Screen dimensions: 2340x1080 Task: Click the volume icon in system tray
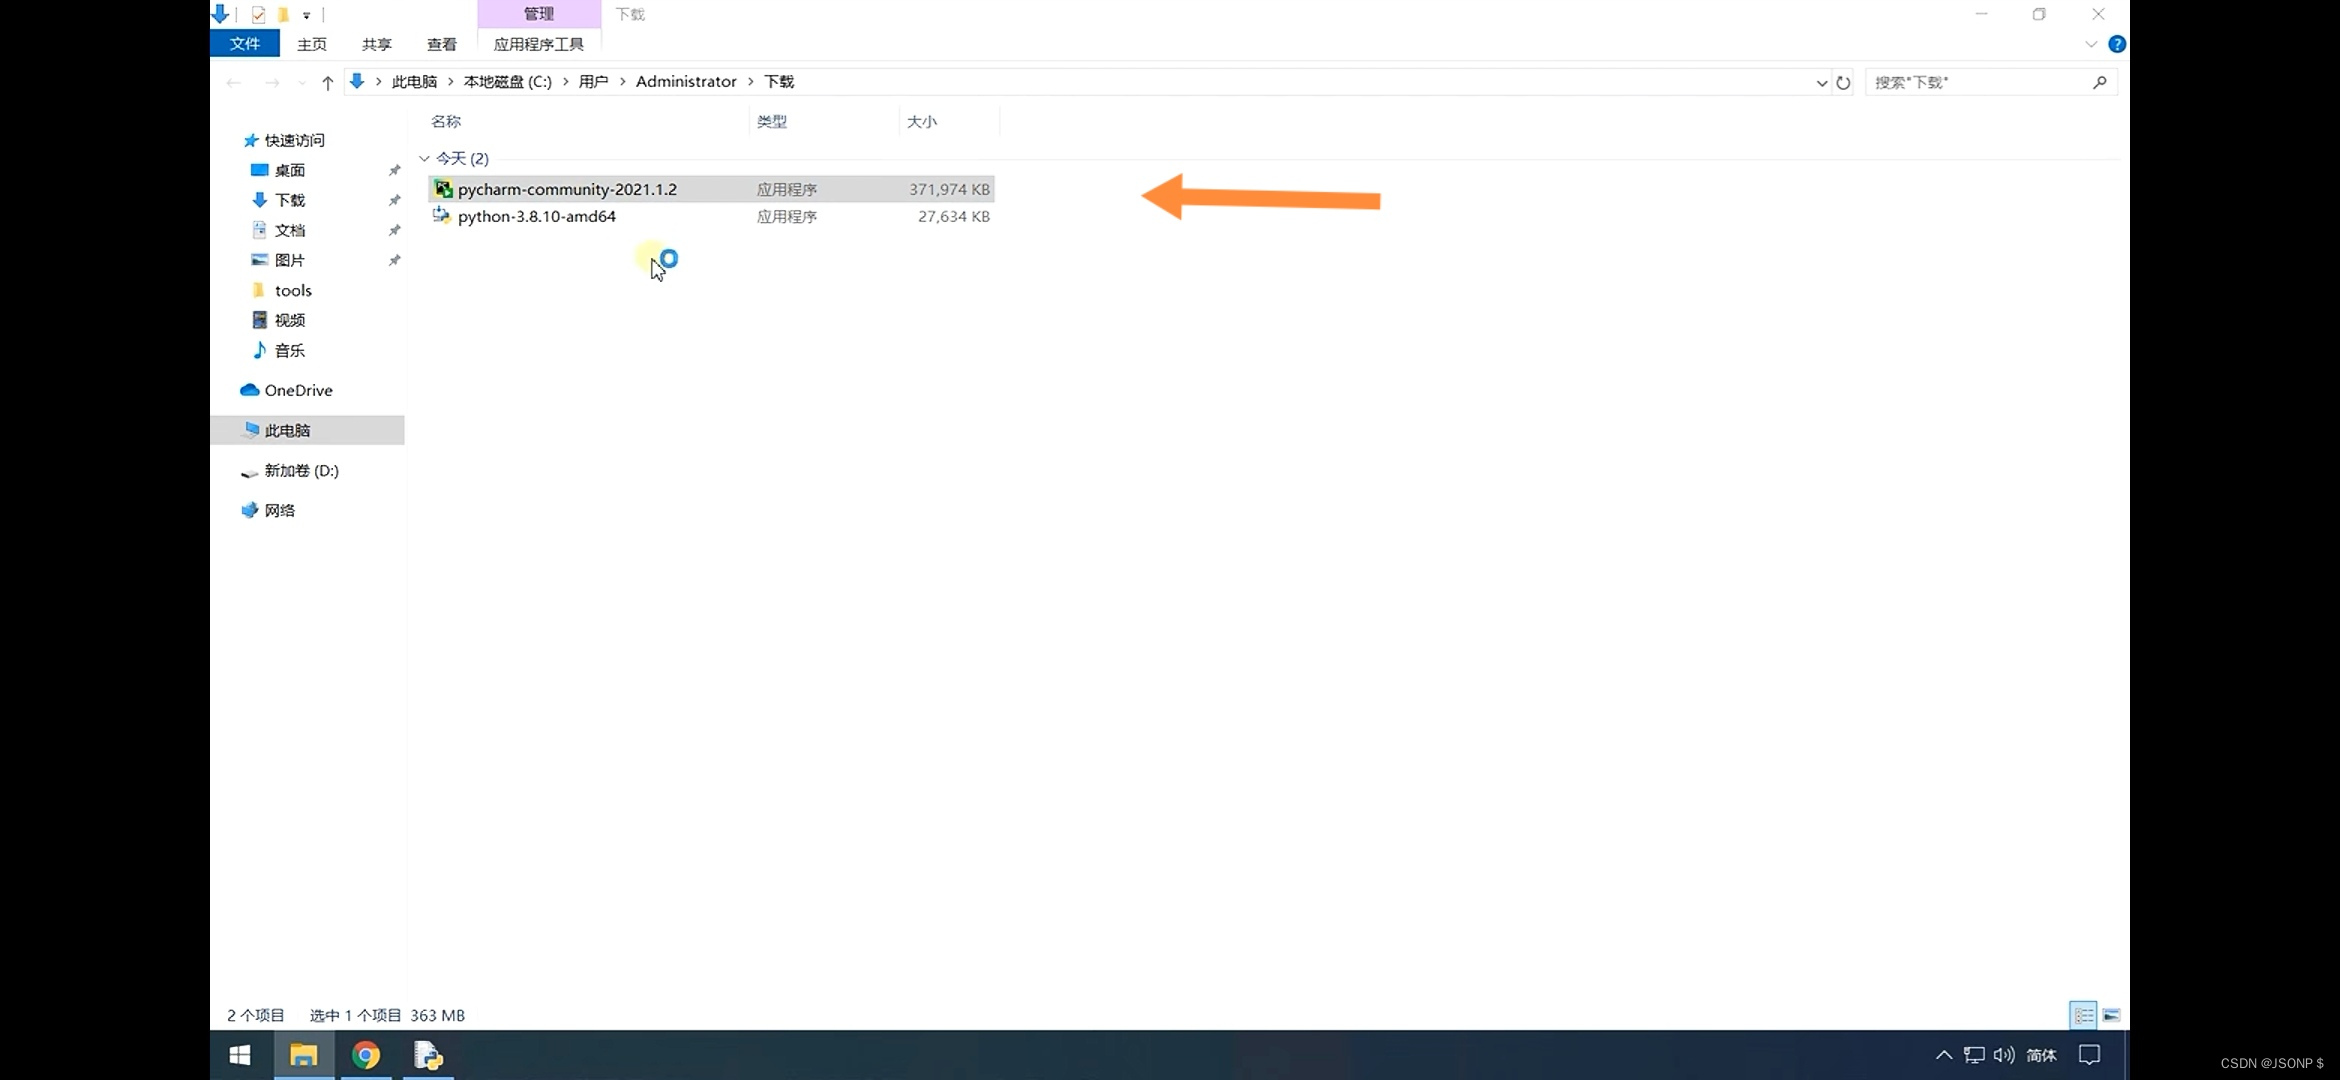(x=2003, y=1055)
